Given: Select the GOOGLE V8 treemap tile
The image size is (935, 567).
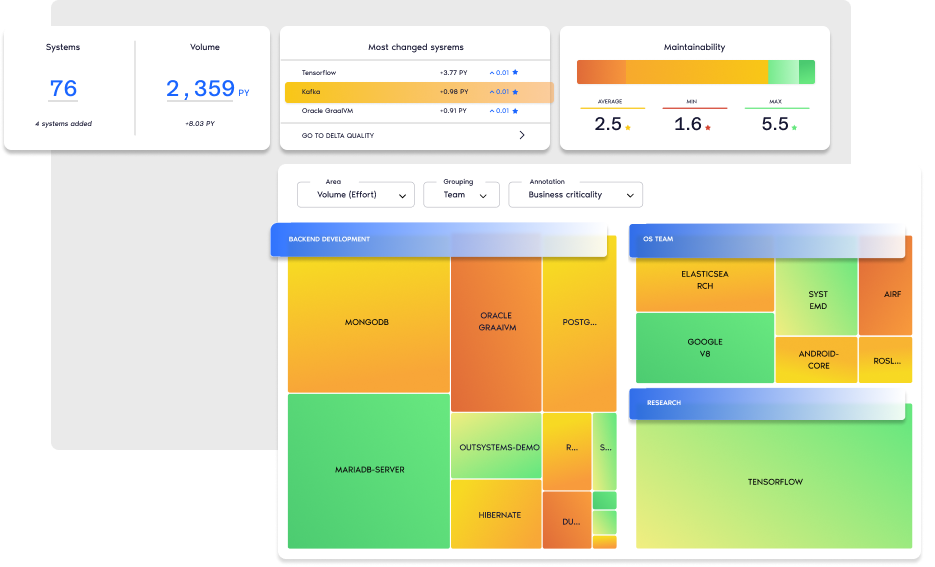Looking at the screenshot, I should 705,348.
